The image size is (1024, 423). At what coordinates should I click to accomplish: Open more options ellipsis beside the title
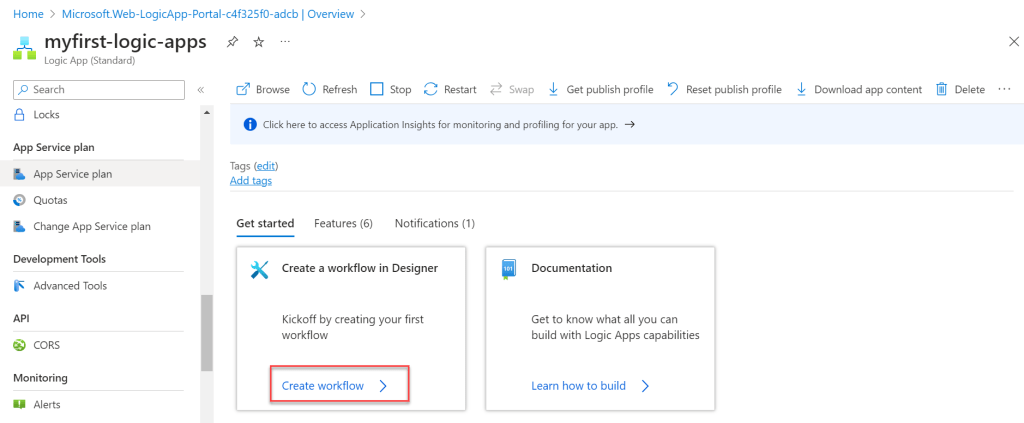click(x=285, y=42)
